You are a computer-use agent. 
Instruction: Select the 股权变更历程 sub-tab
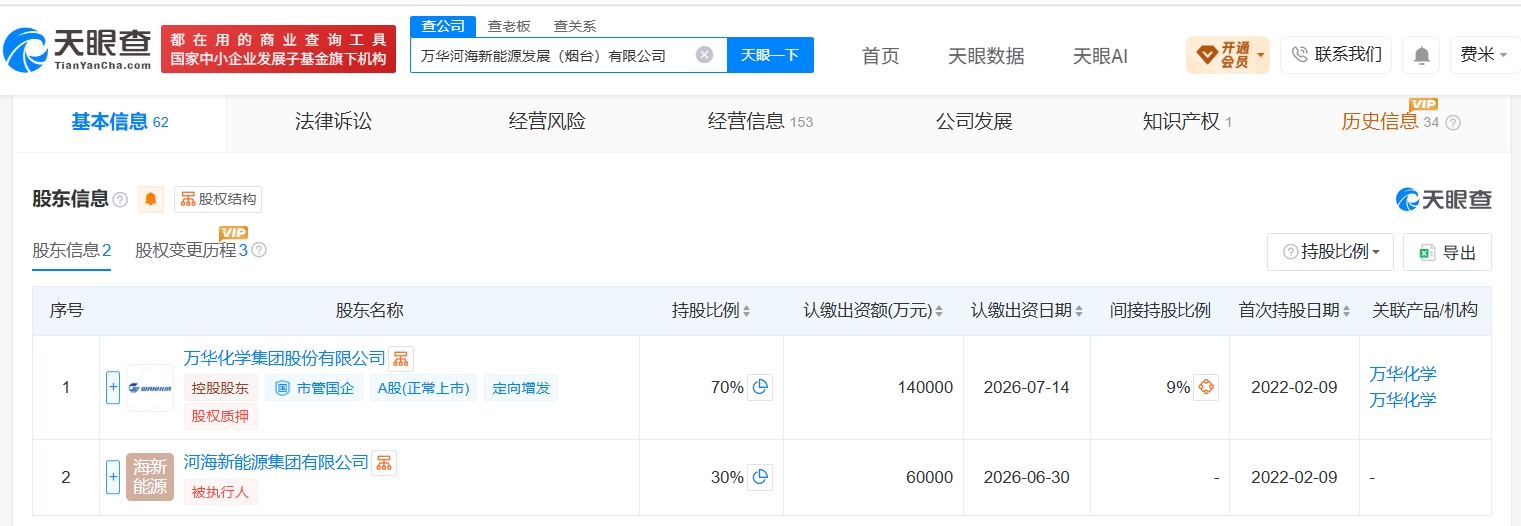pos(191,250)
